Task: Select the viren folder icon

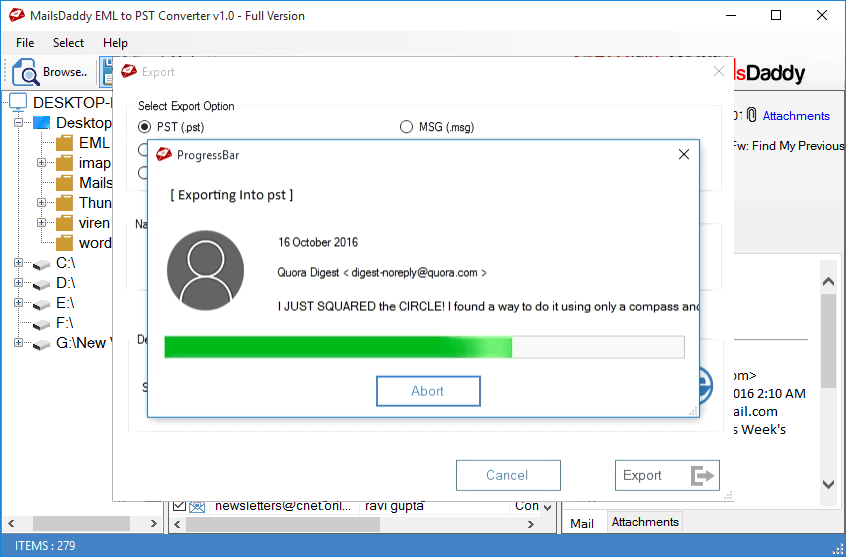Action: (64, 223)
